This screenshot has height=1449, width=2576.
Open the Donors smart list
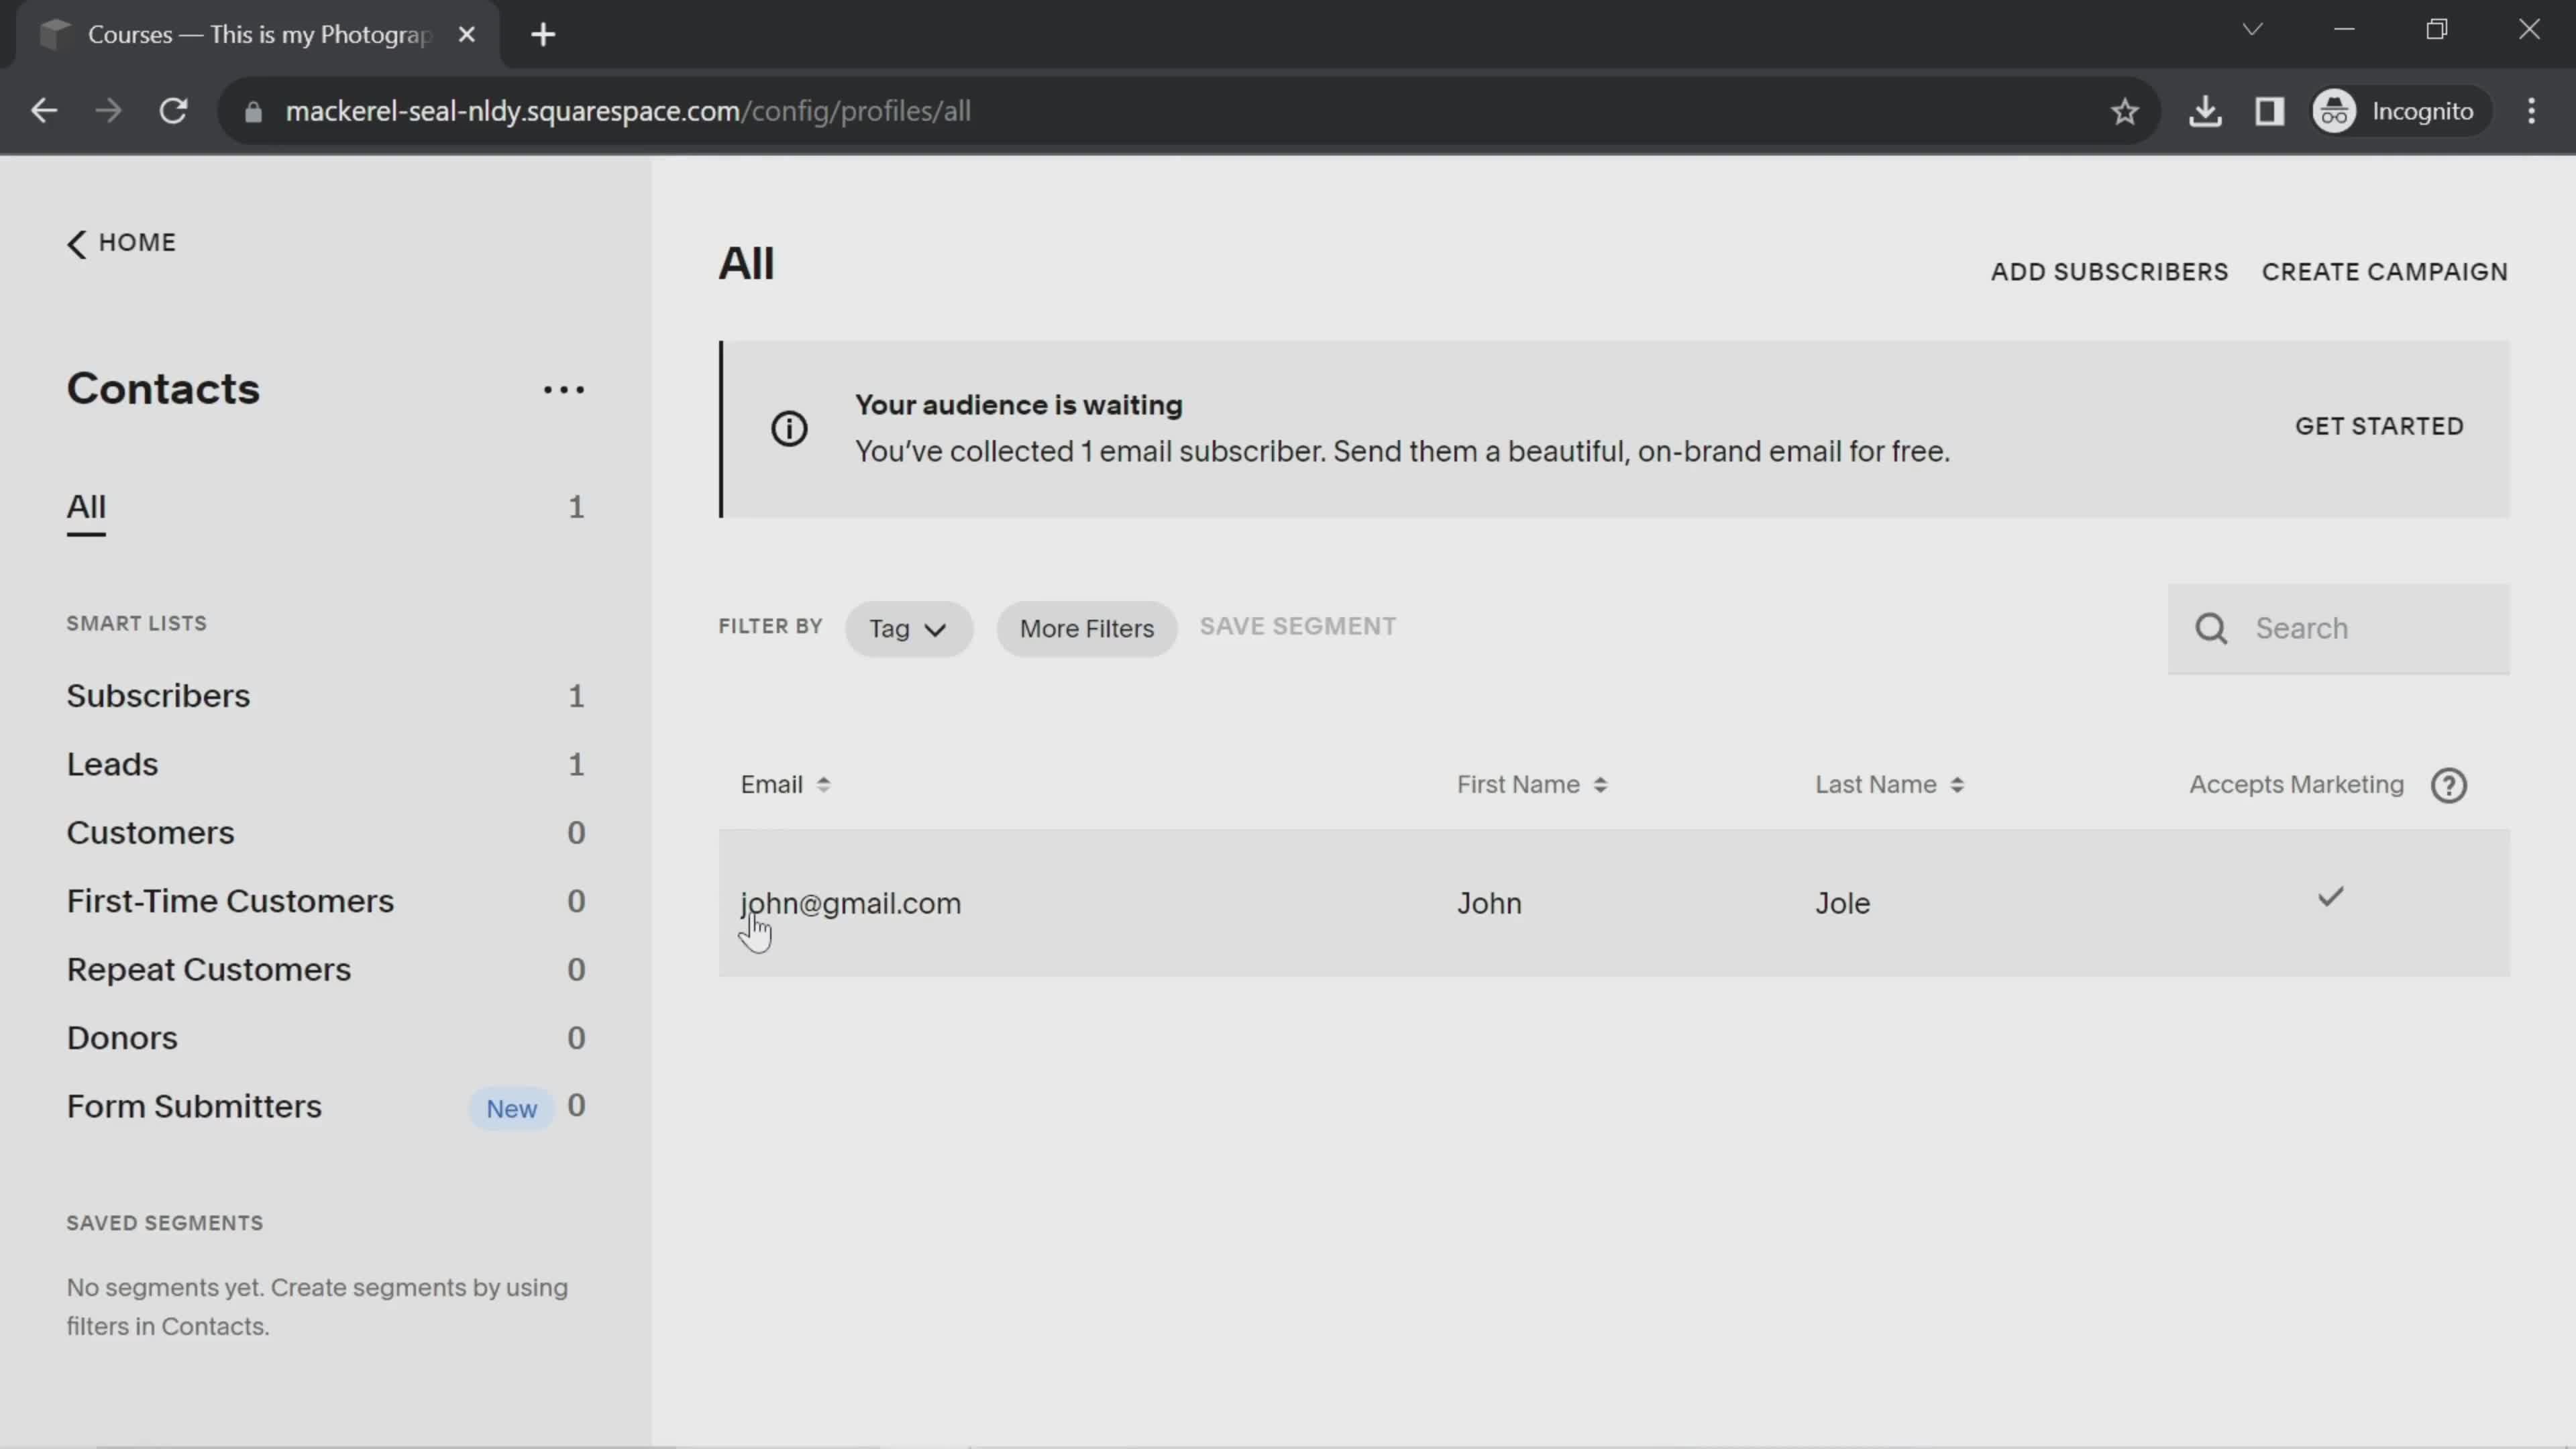tap(122, 1039)
